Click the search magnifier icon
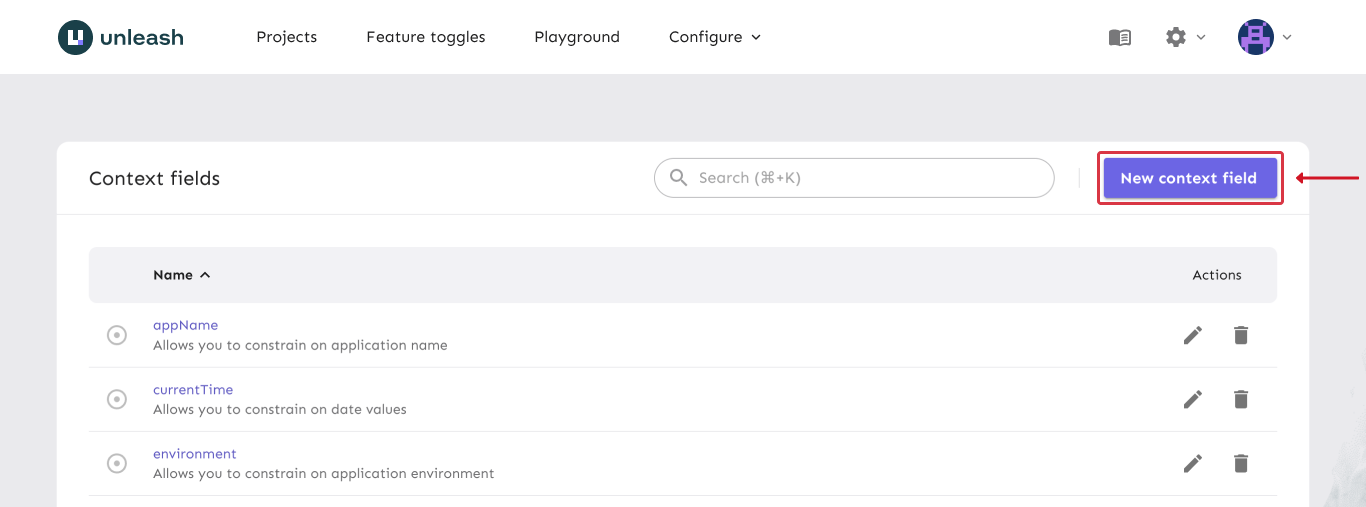 click(678, 178)
